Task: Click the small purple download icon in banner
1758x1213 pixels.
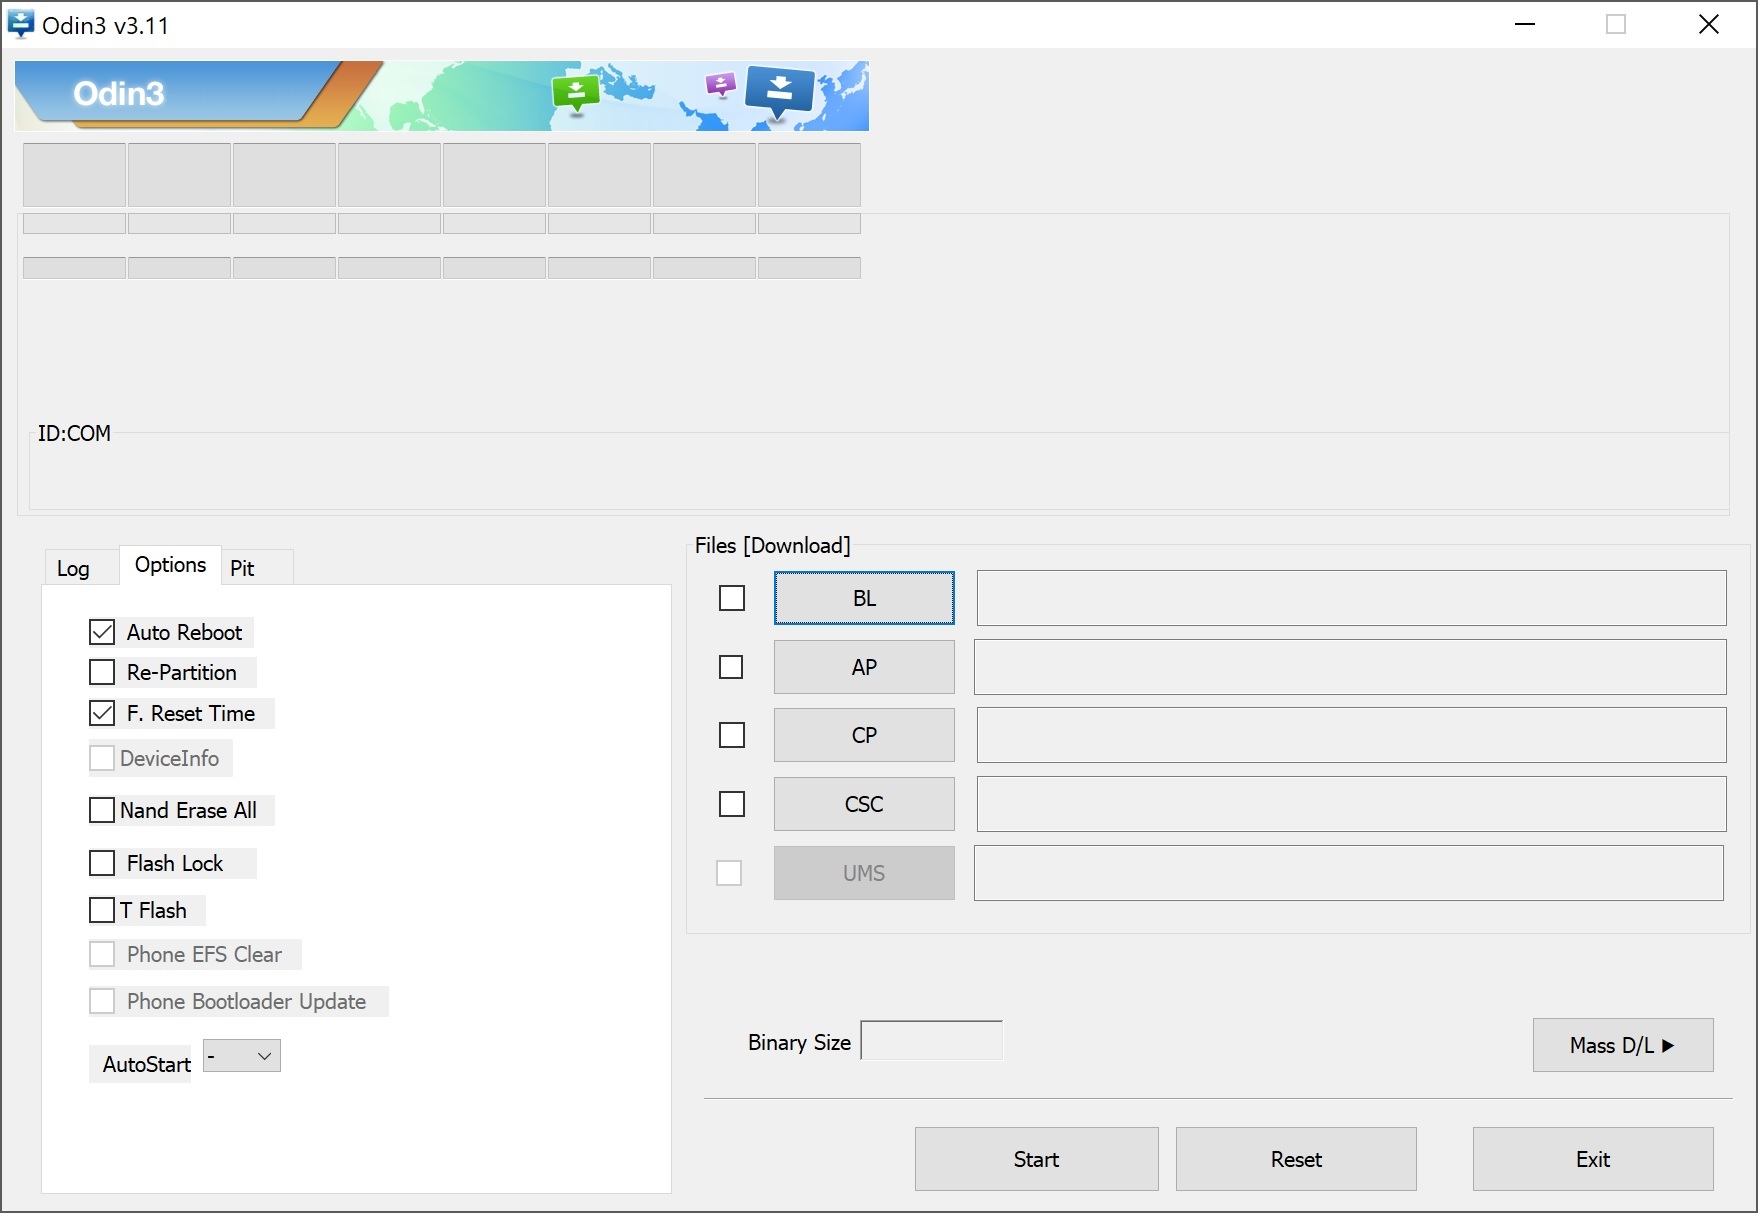Action: click(x=720, y=85)
